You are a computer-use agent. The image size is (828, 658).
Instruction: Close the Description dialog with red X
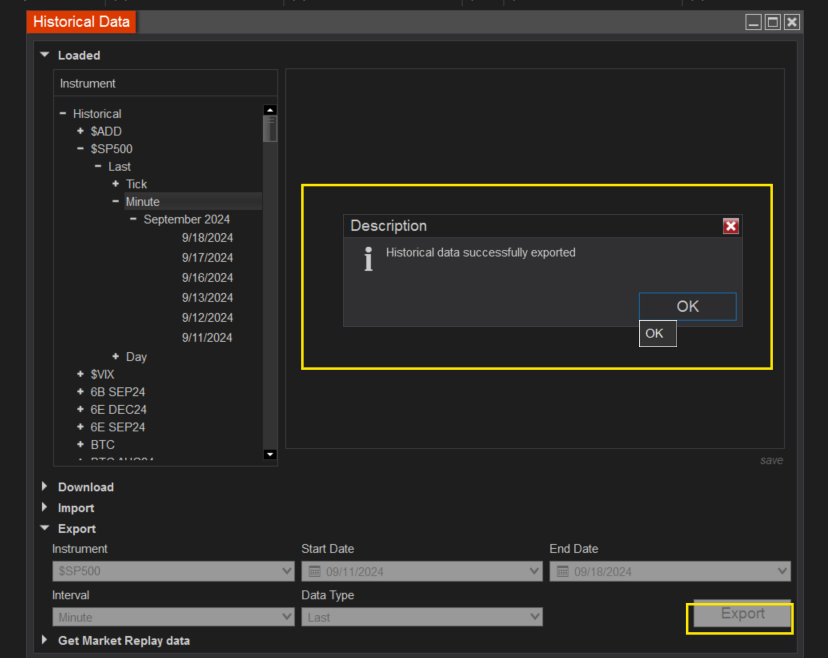pos(730,226)
